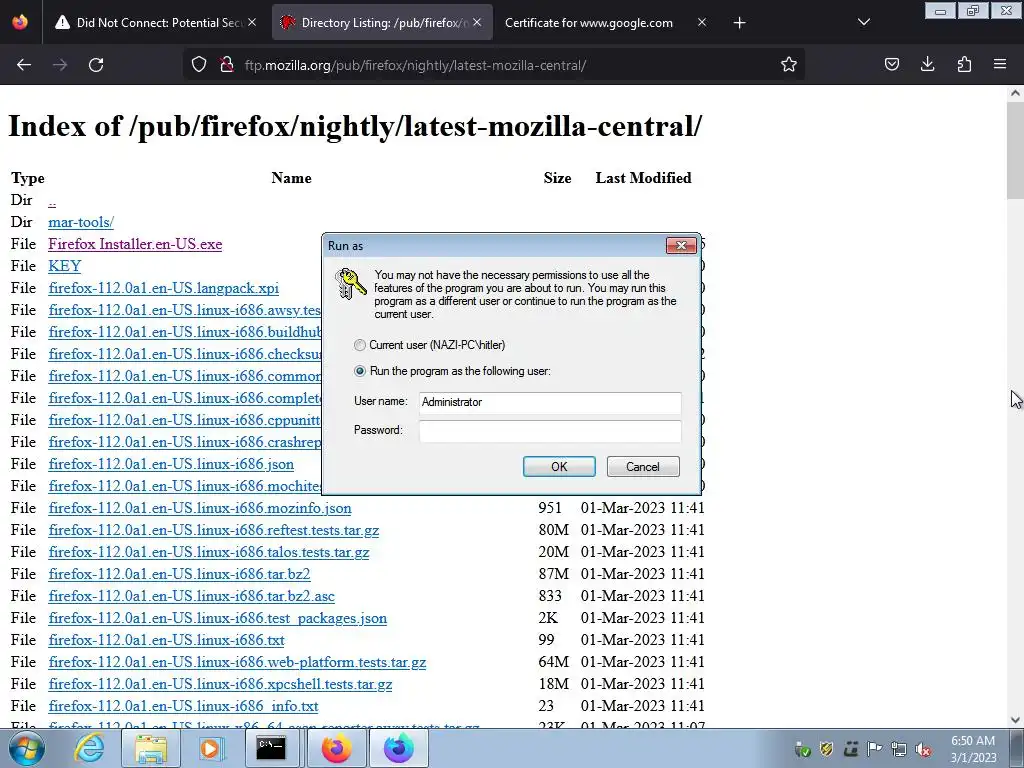Open network tray icon

(899, 748)
